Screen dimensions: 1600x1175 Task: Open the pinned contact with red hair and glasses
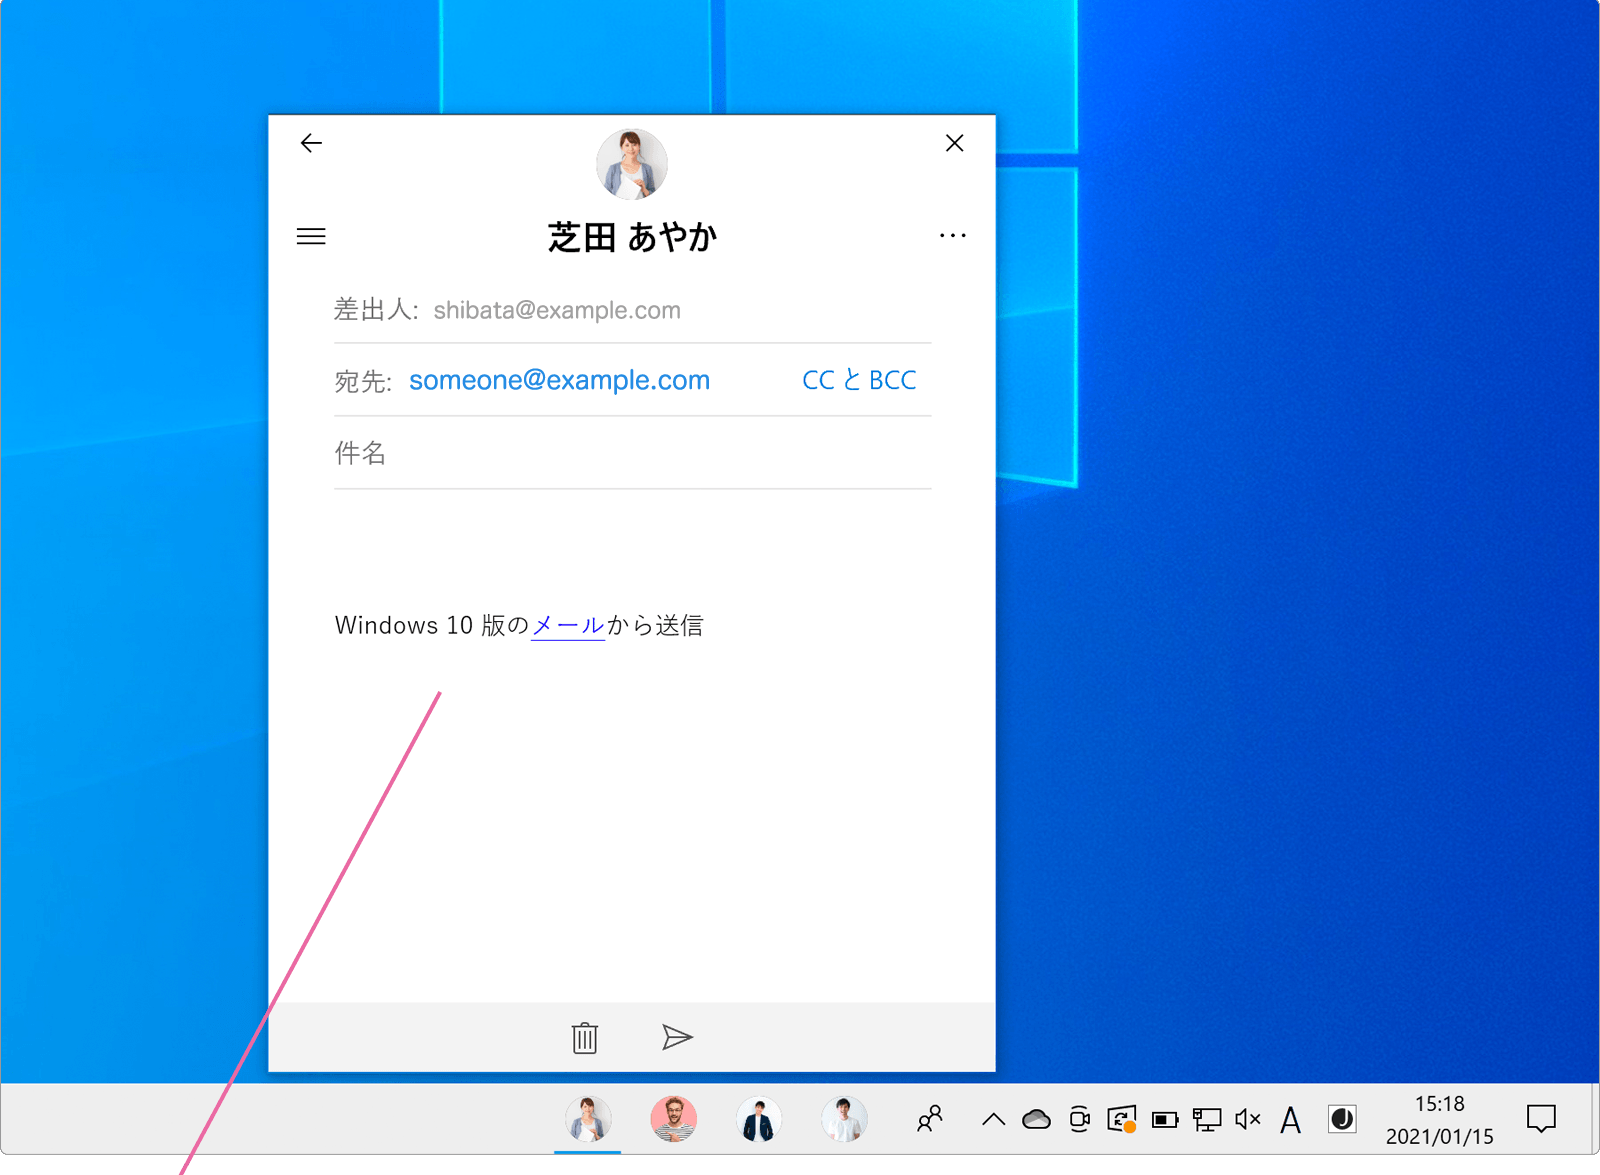click(x=674, y=1119)
